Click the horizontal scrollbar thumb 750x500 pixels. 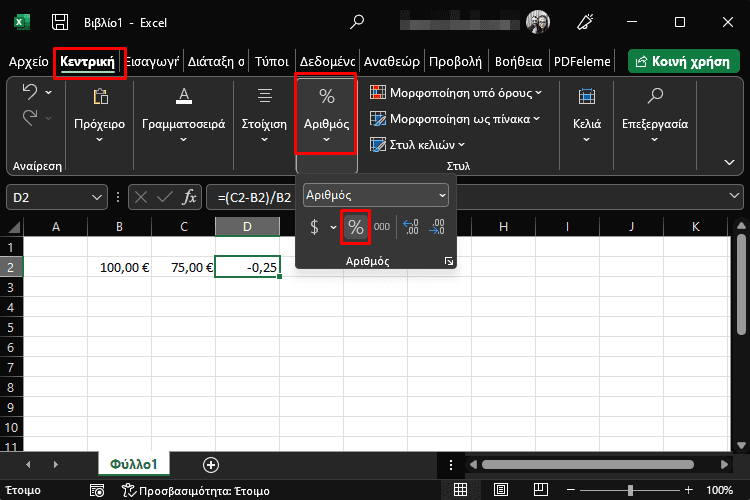(588, 464)
